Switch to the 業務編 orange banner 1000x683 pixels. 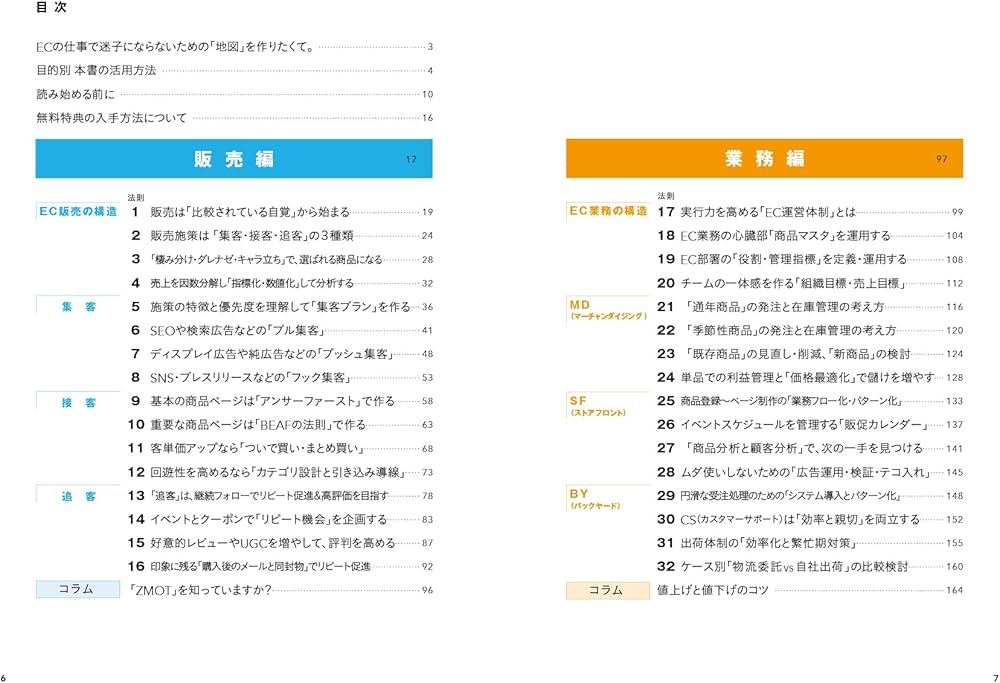(763, 159)
